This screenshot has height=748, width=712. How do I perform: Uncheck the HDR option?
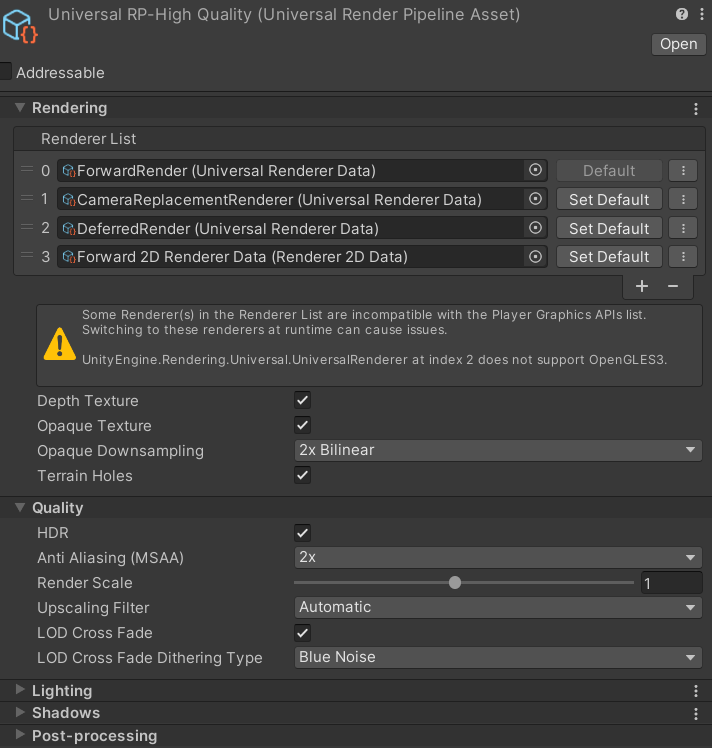[302, 533]
